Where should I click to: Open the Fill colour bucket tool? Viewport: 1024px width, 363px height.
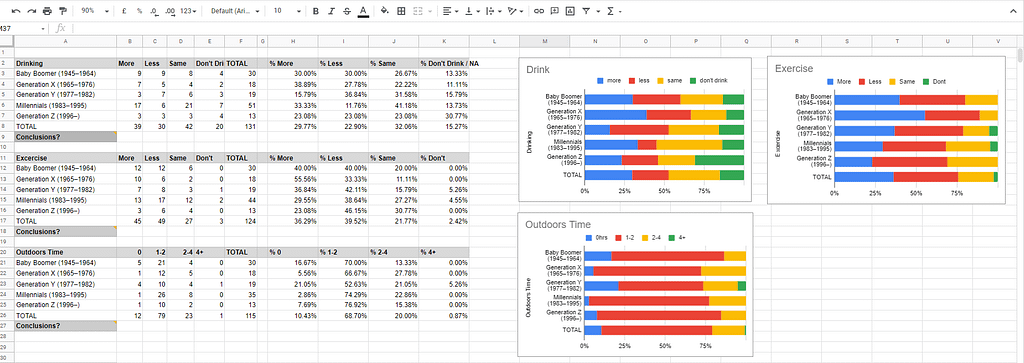(x=384, y=11)
